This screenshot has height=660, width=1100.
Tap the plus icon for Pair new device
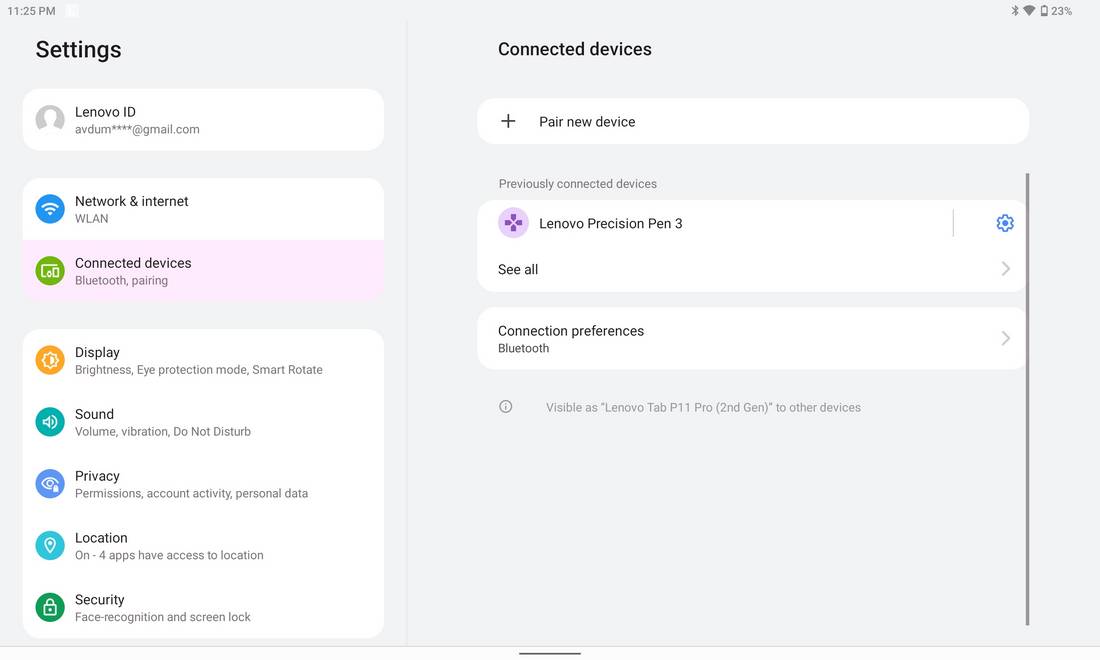[x=508, y=121]
